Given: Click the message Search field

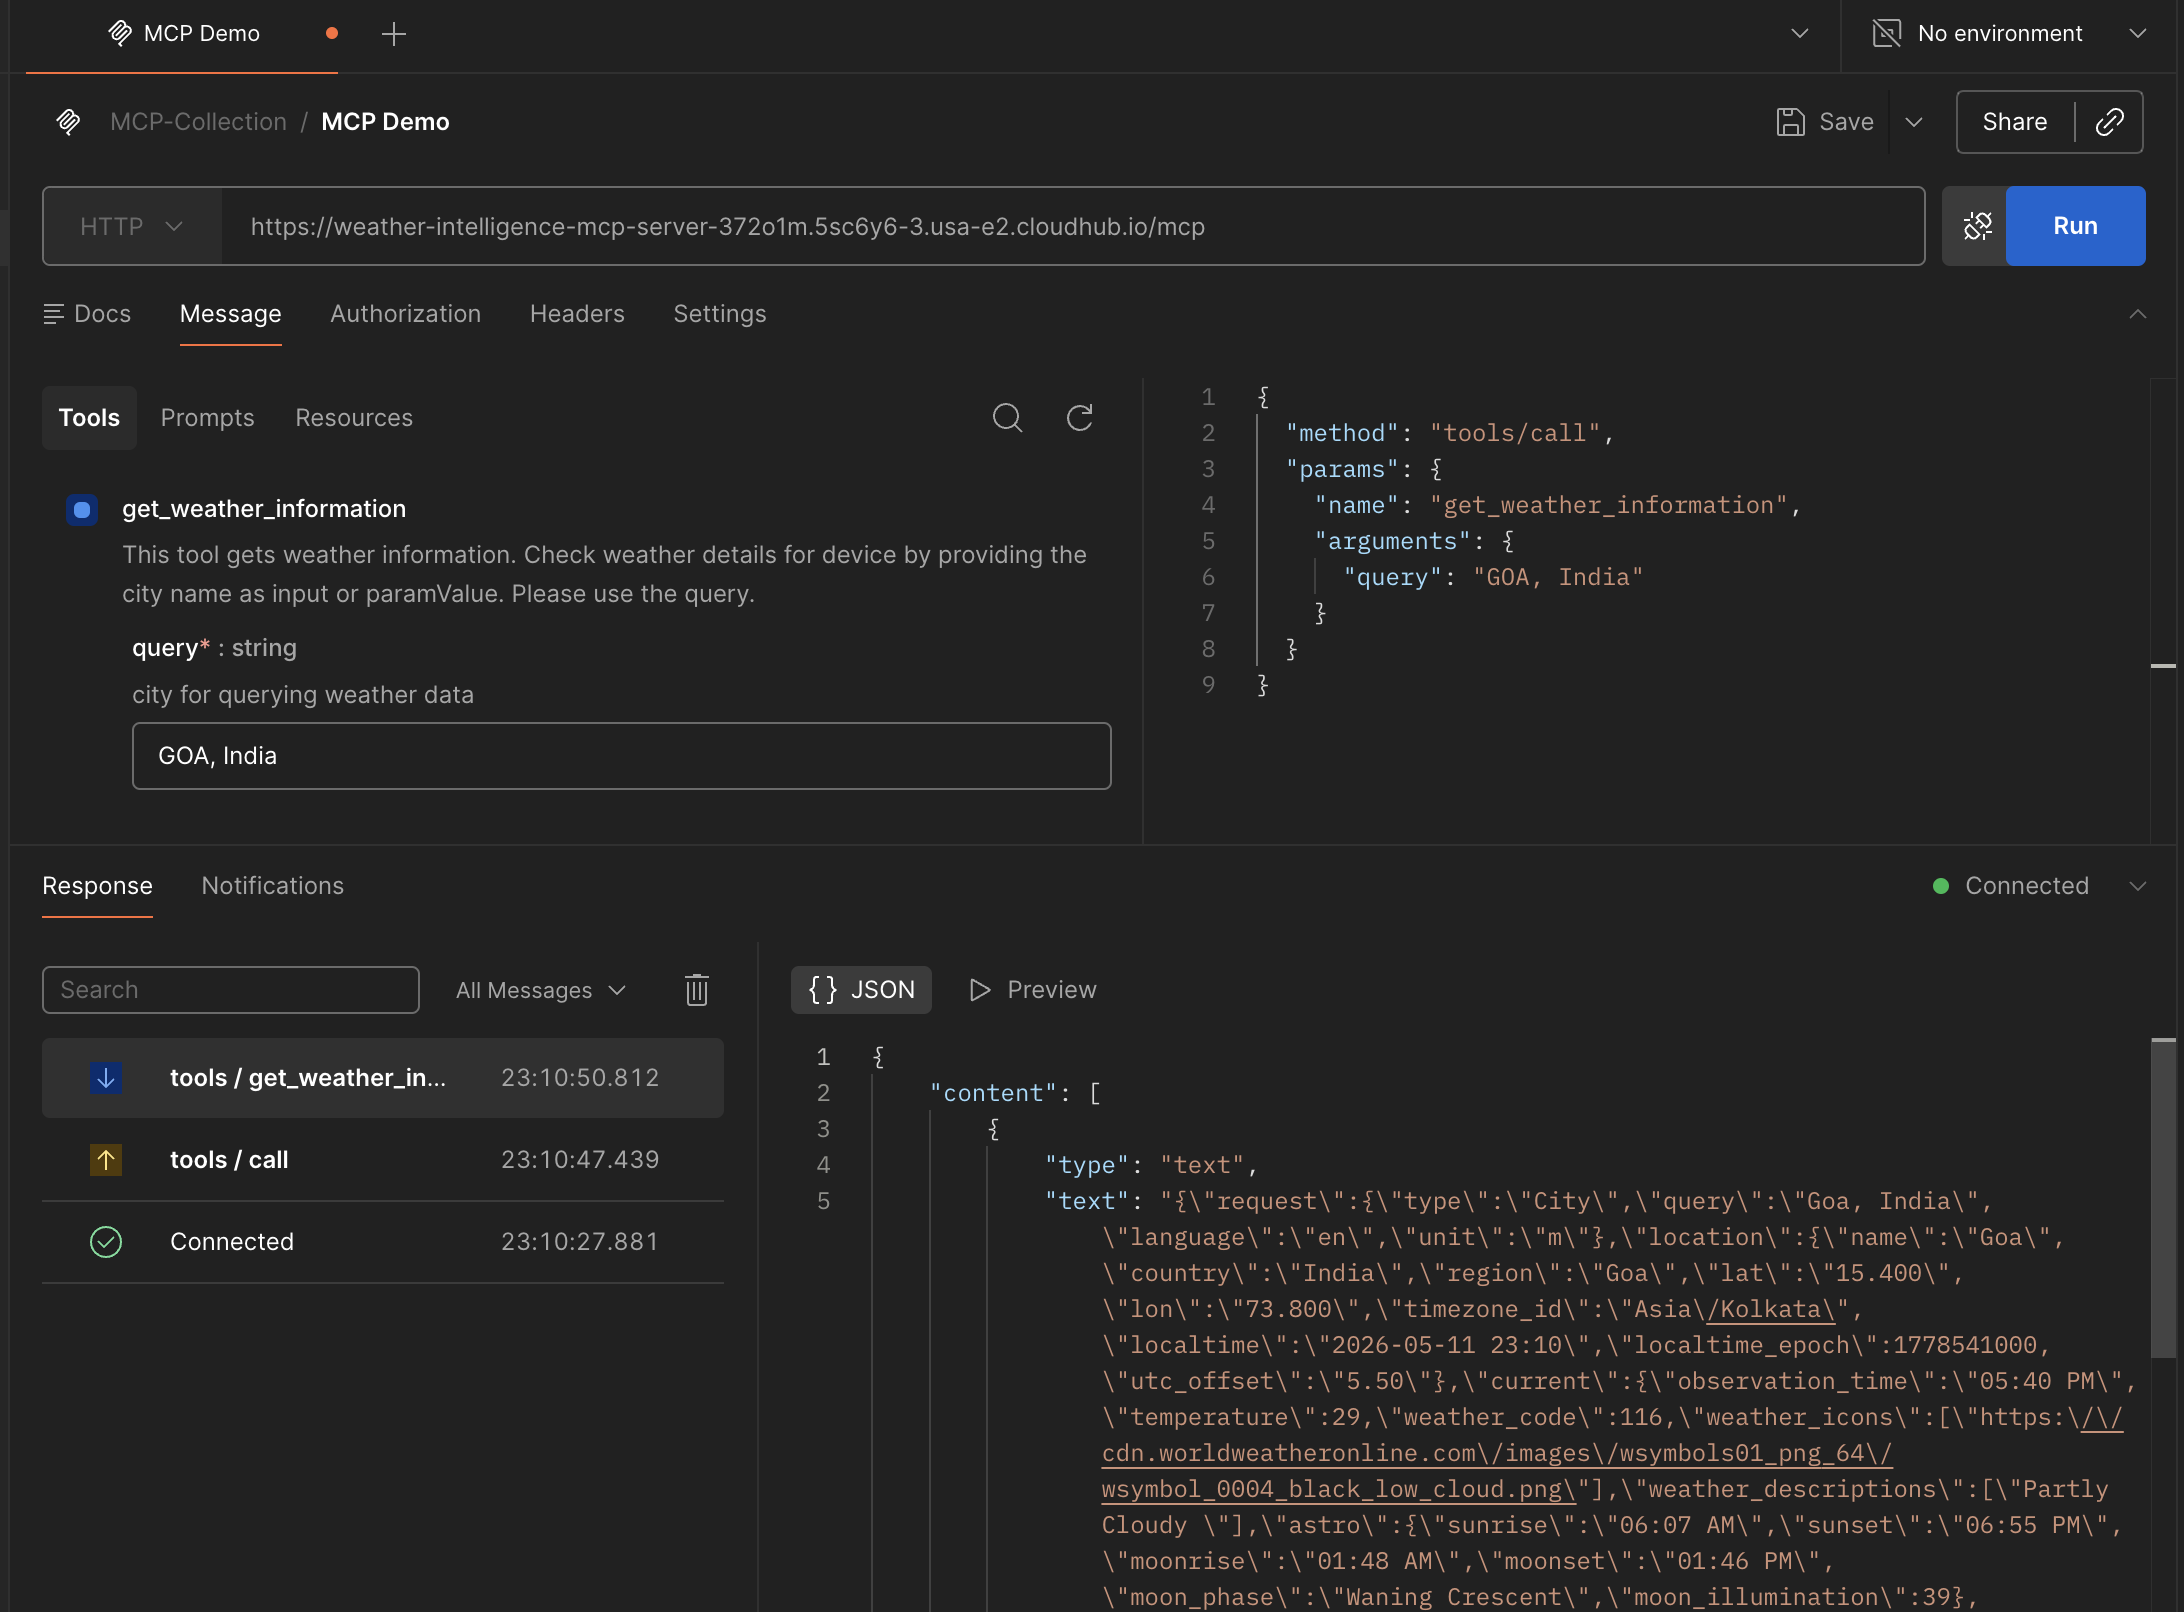Looking at the screenshot, I should [x=231, y=990].
